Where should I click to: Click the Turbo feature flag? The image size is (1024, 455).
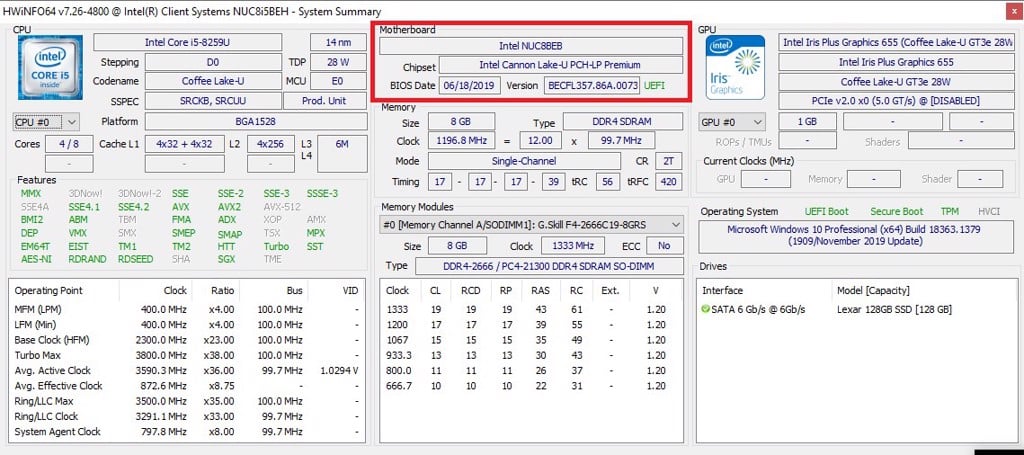coord(276,247)
